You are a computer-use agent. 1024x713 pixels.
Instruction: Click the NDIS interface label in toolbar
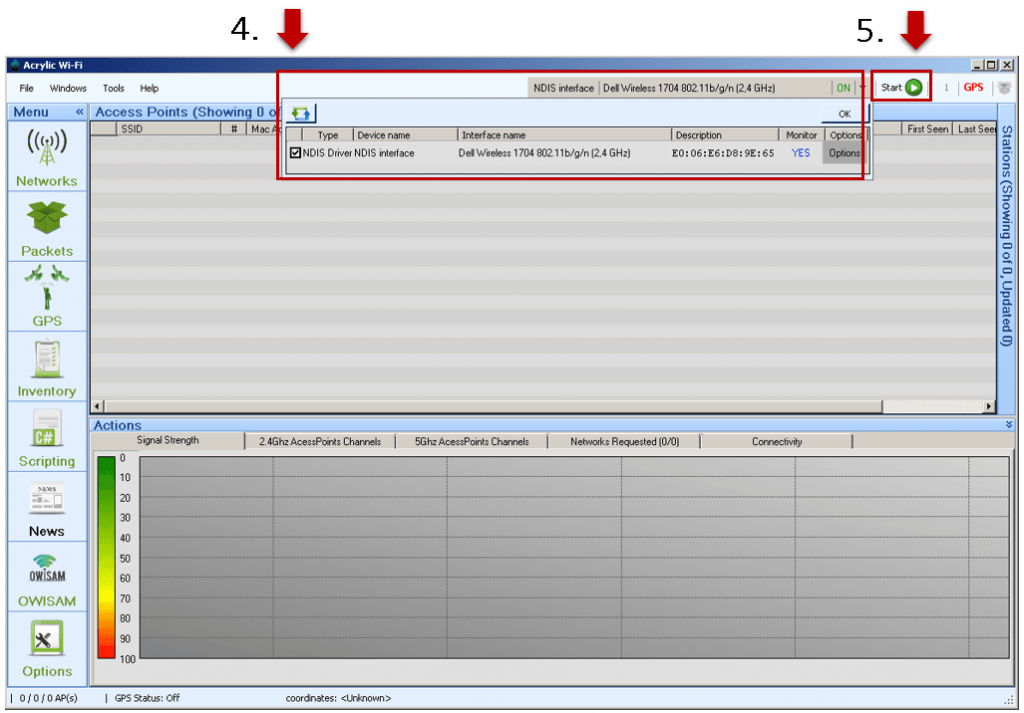coord(563,87)
